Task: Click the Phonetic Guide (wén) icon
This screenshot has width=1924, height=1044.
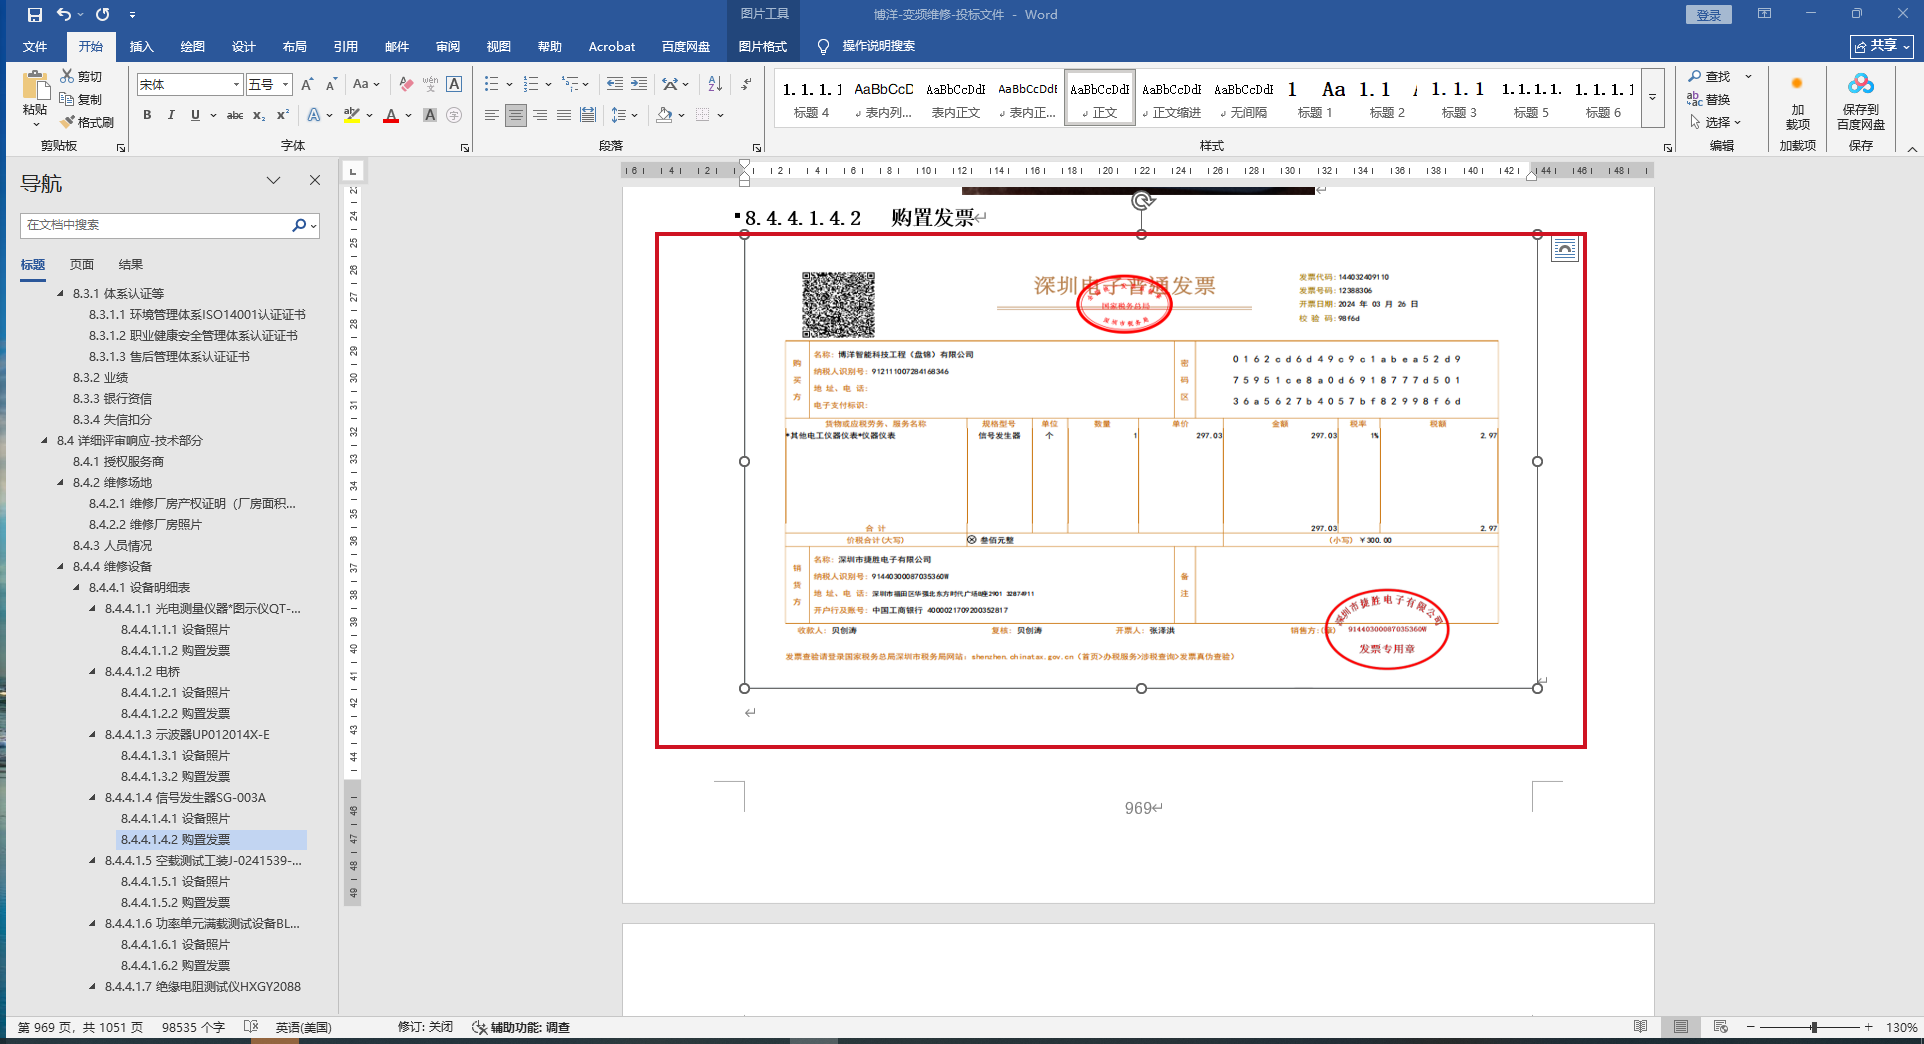Action: pos(430,85)
